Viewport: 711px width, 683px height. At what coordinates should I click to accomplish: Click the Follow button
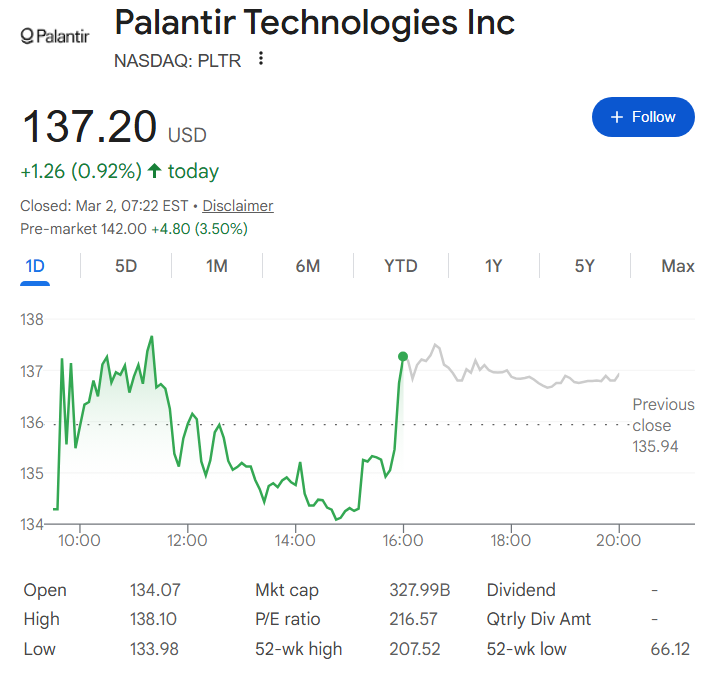coord(643,117)
